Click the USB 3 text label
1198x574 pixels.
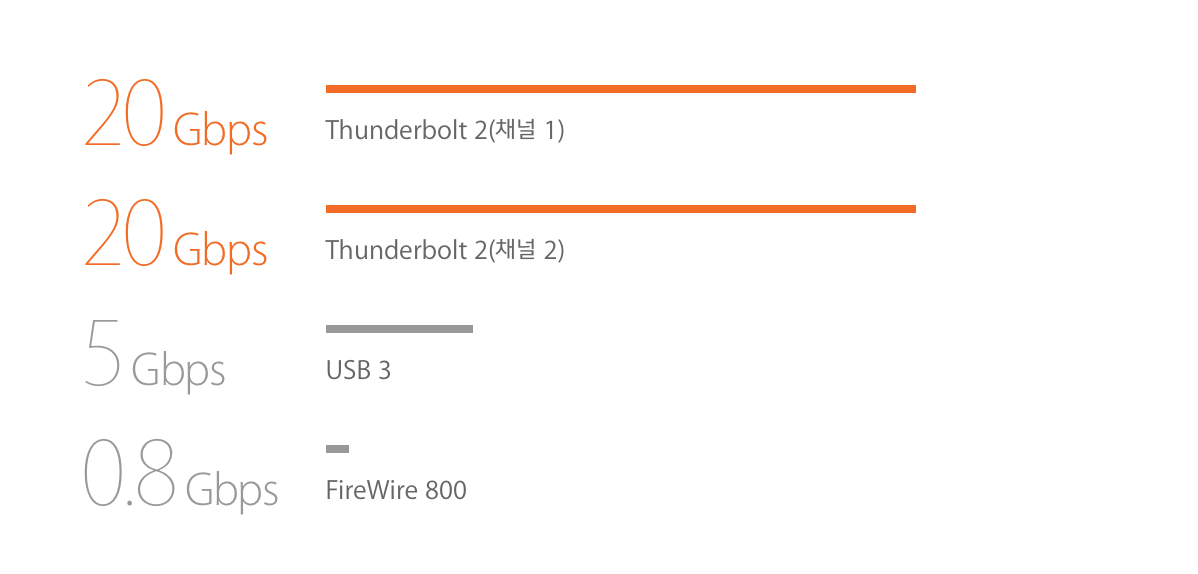tap(358, 371)
